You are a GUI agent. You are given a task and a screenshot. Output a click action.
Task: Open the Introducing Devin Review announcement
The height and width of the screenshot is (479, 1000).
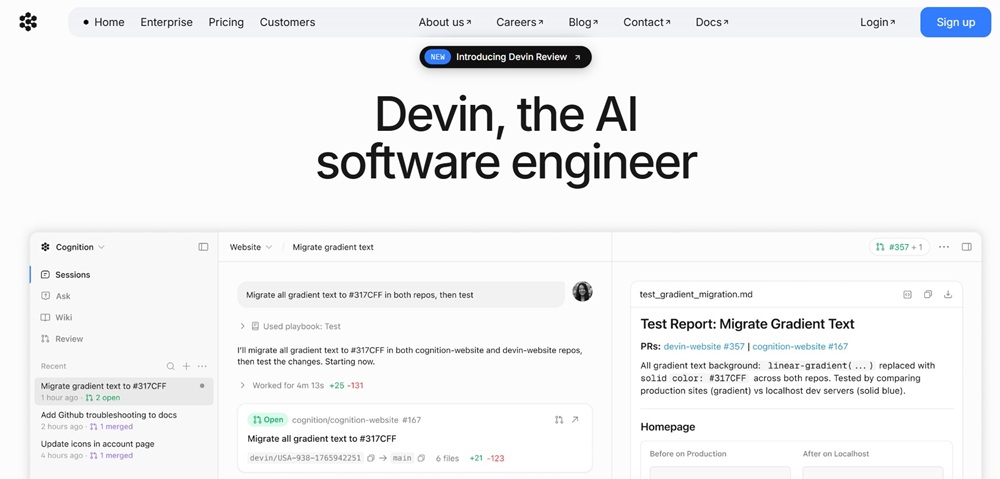pyautogui.click(x=505, y=57)
